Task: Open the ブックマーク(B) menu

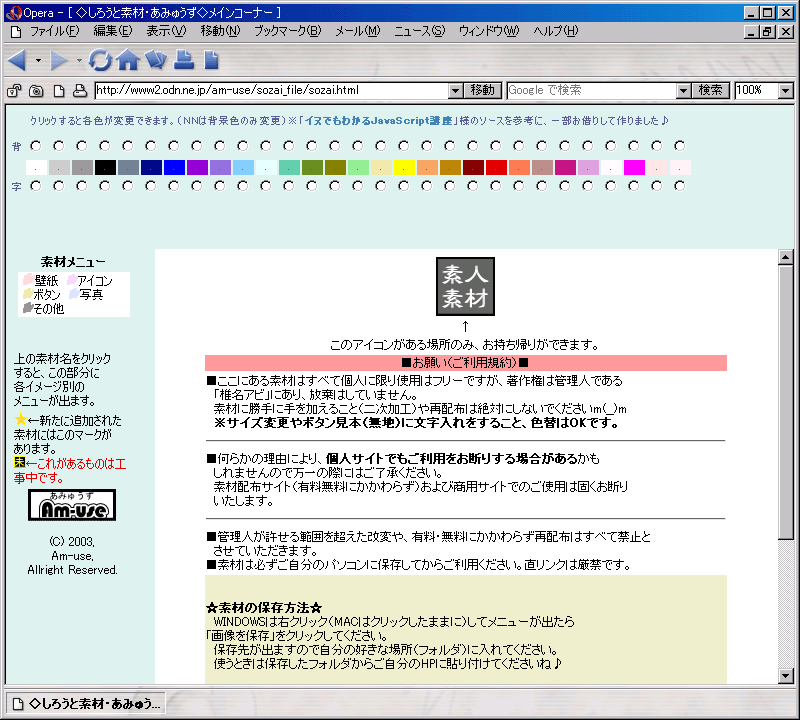Action: click(x=288, y=31)
